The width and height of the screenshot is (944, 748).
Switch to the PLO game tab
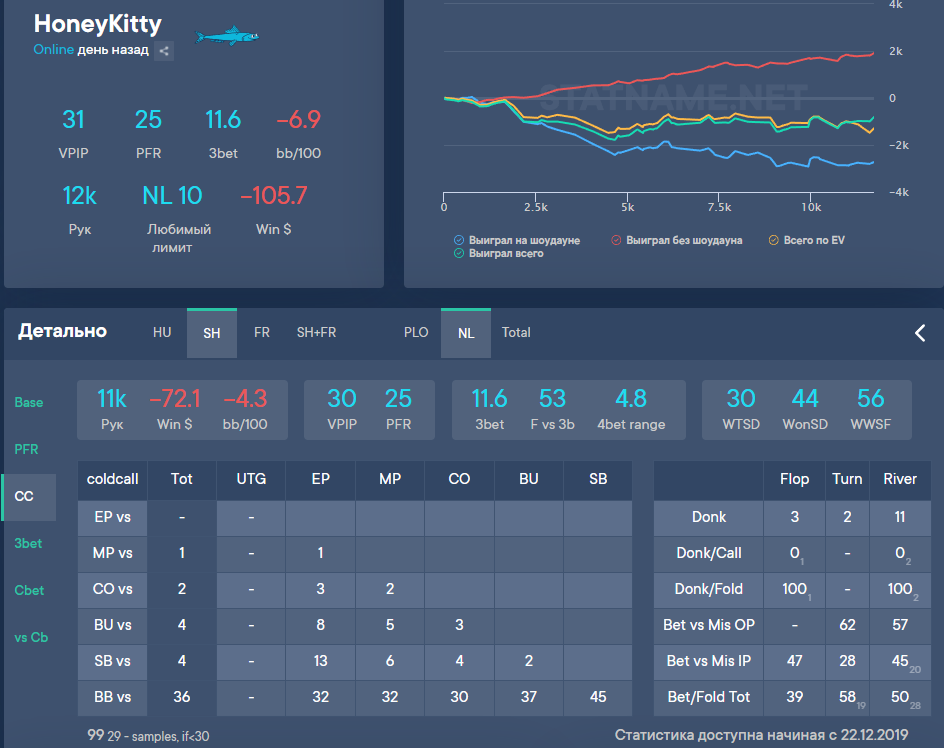pyautogui.click(x=416, y=333)
